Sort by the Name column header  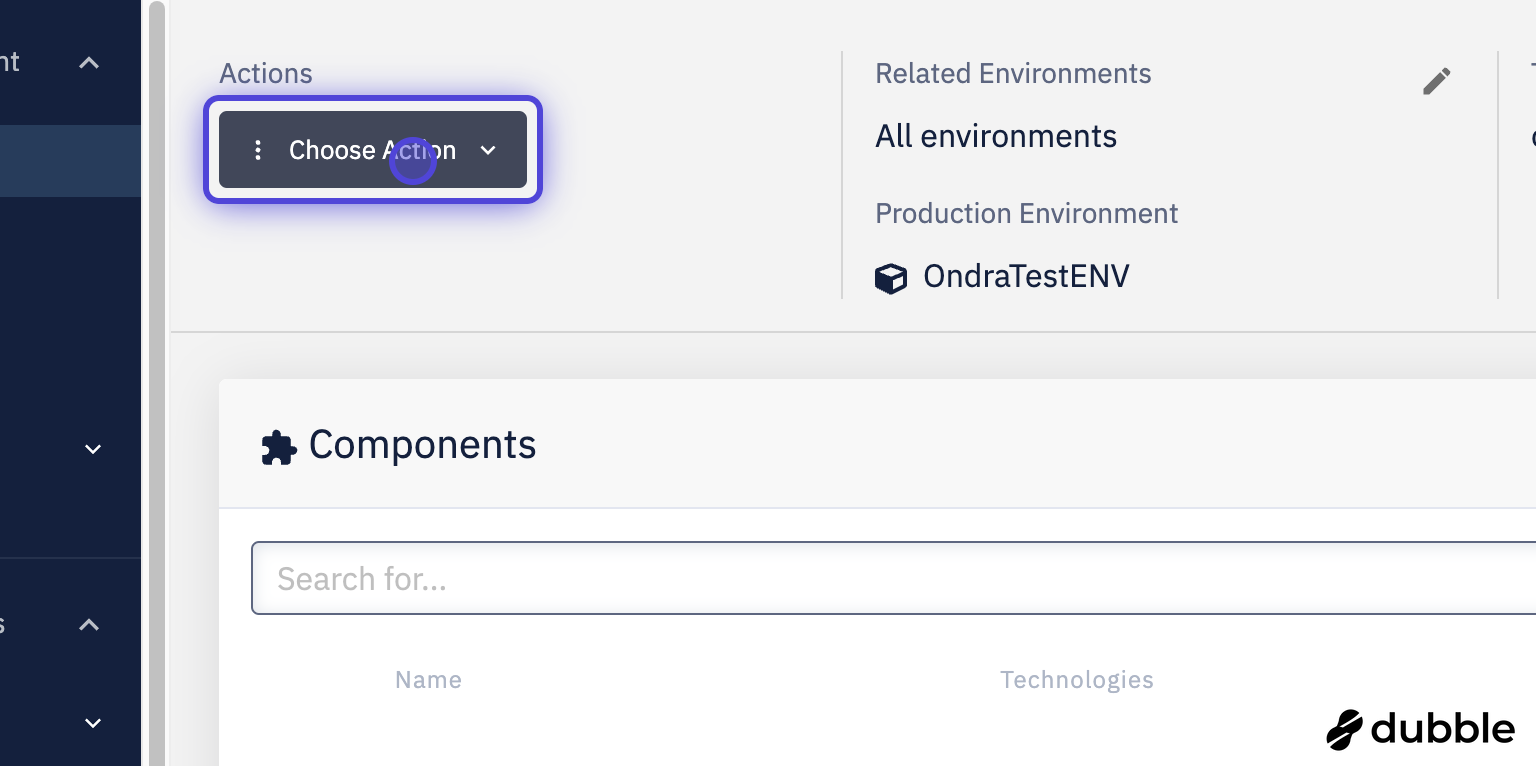[428, 680]
